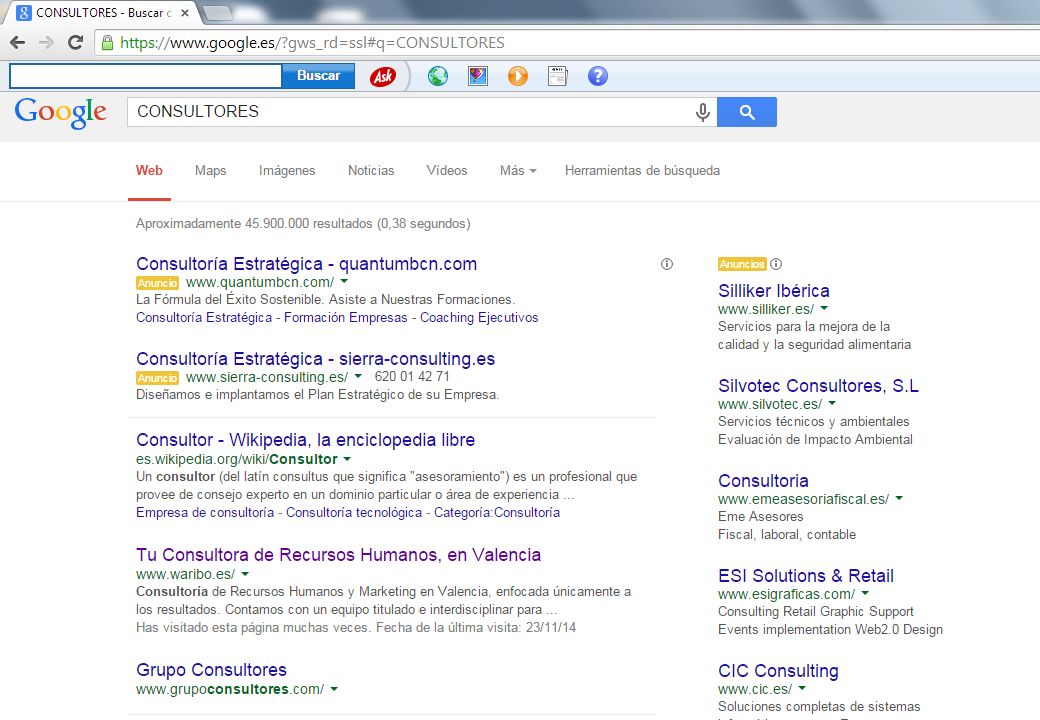Click the browser address bar URL
This screenshot has height=720, width=1040.
(x=312, y=43)
